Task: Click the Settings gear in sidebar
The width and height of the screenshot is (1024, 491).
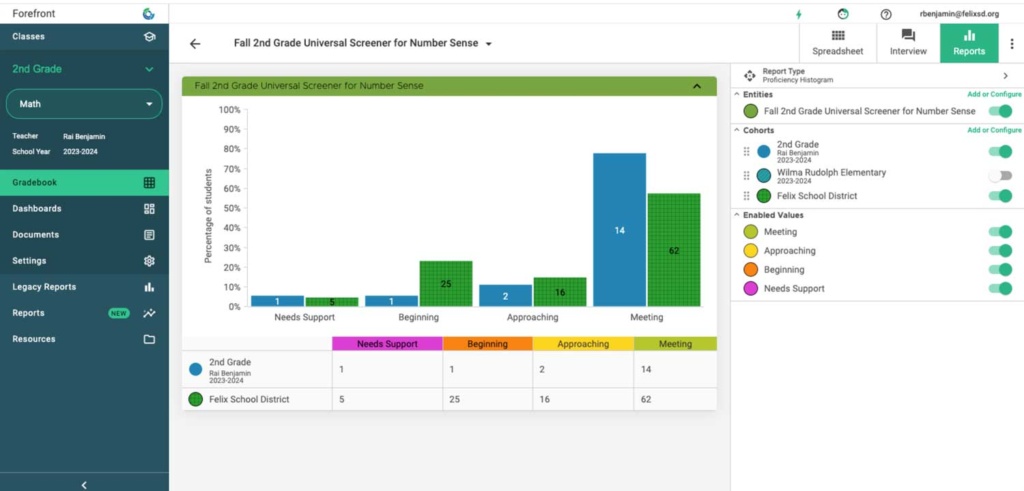Action: tap(149, 261)
